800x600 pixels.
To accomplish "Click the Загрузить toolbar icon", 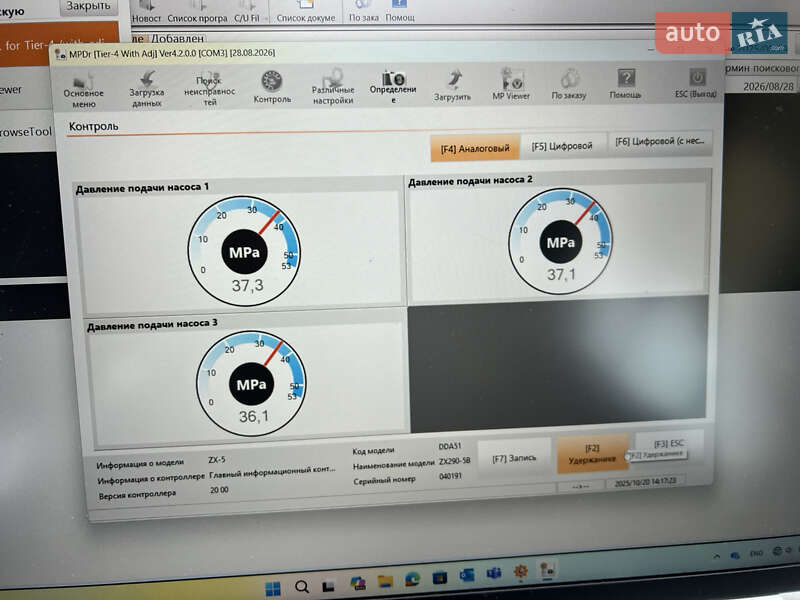I will tap(453, 86).
